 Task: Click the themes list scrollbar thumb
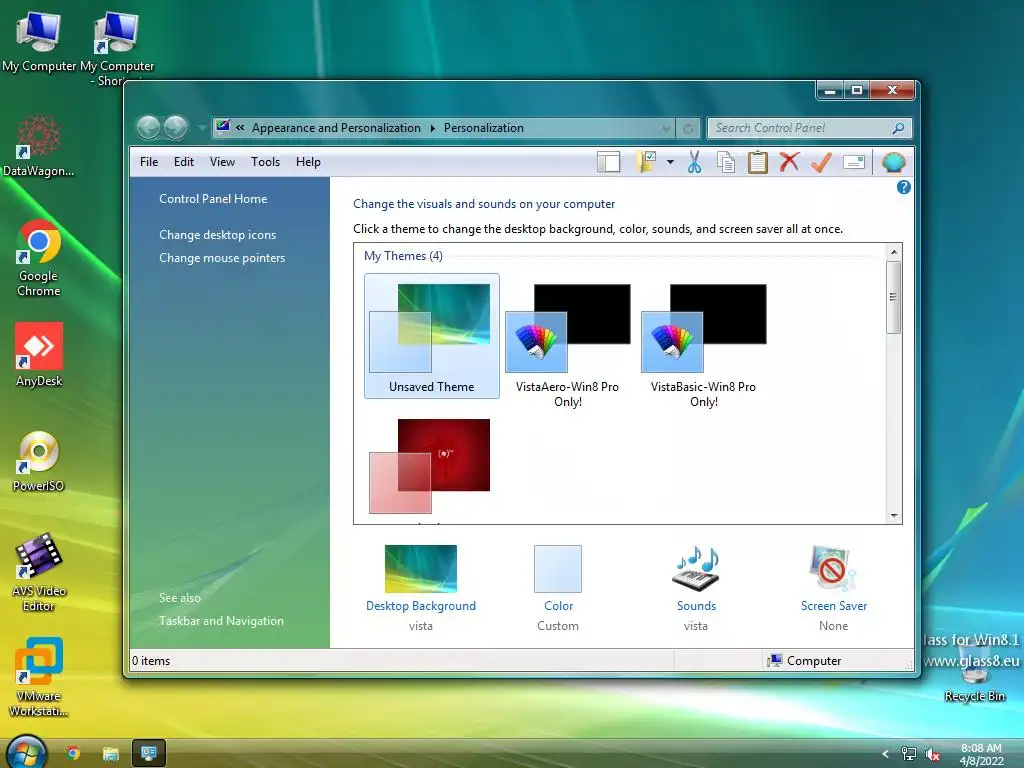(x=894, y=297)
